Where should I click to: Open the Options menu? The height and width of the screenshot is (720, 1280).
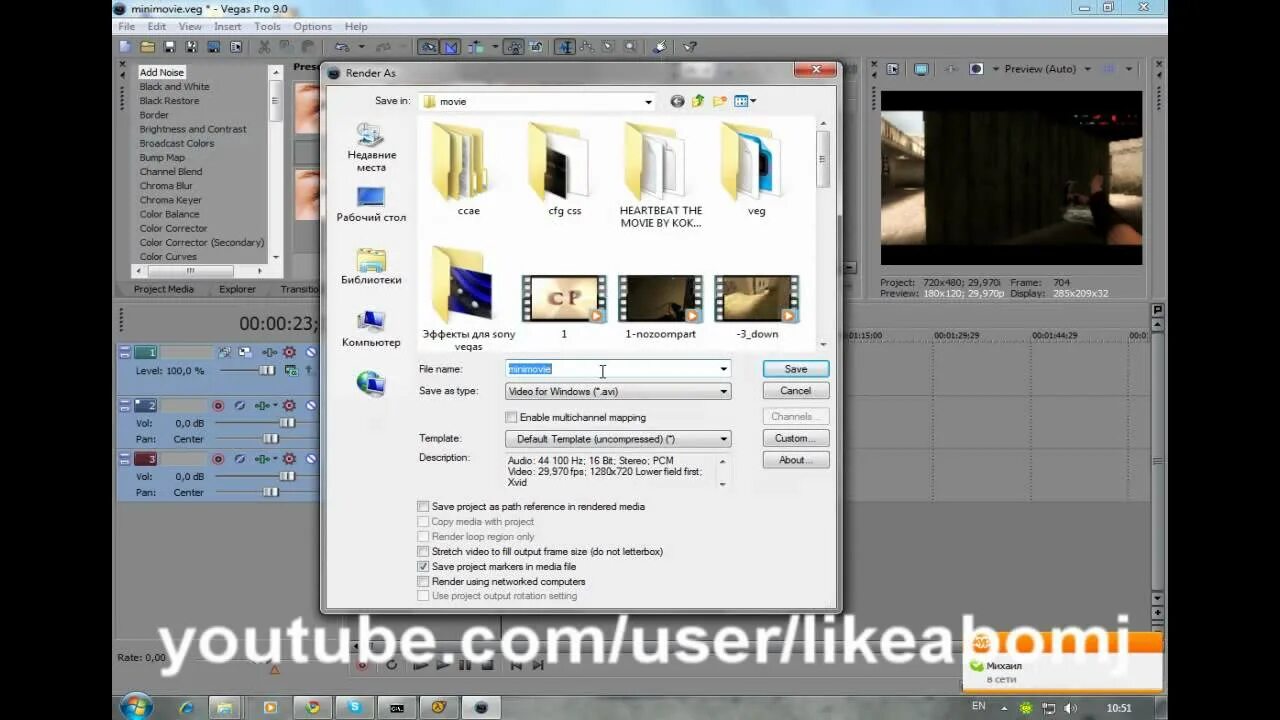pos(312,26)
